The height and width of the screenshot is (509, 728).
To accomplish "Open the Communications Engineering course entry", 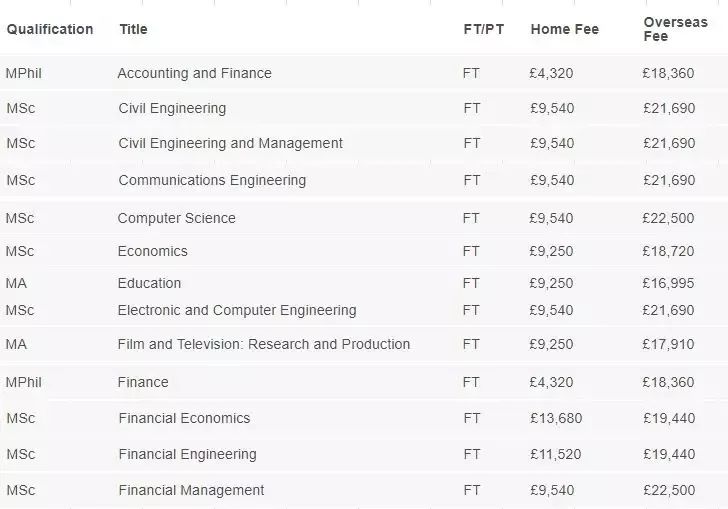I will click(212, 180).
